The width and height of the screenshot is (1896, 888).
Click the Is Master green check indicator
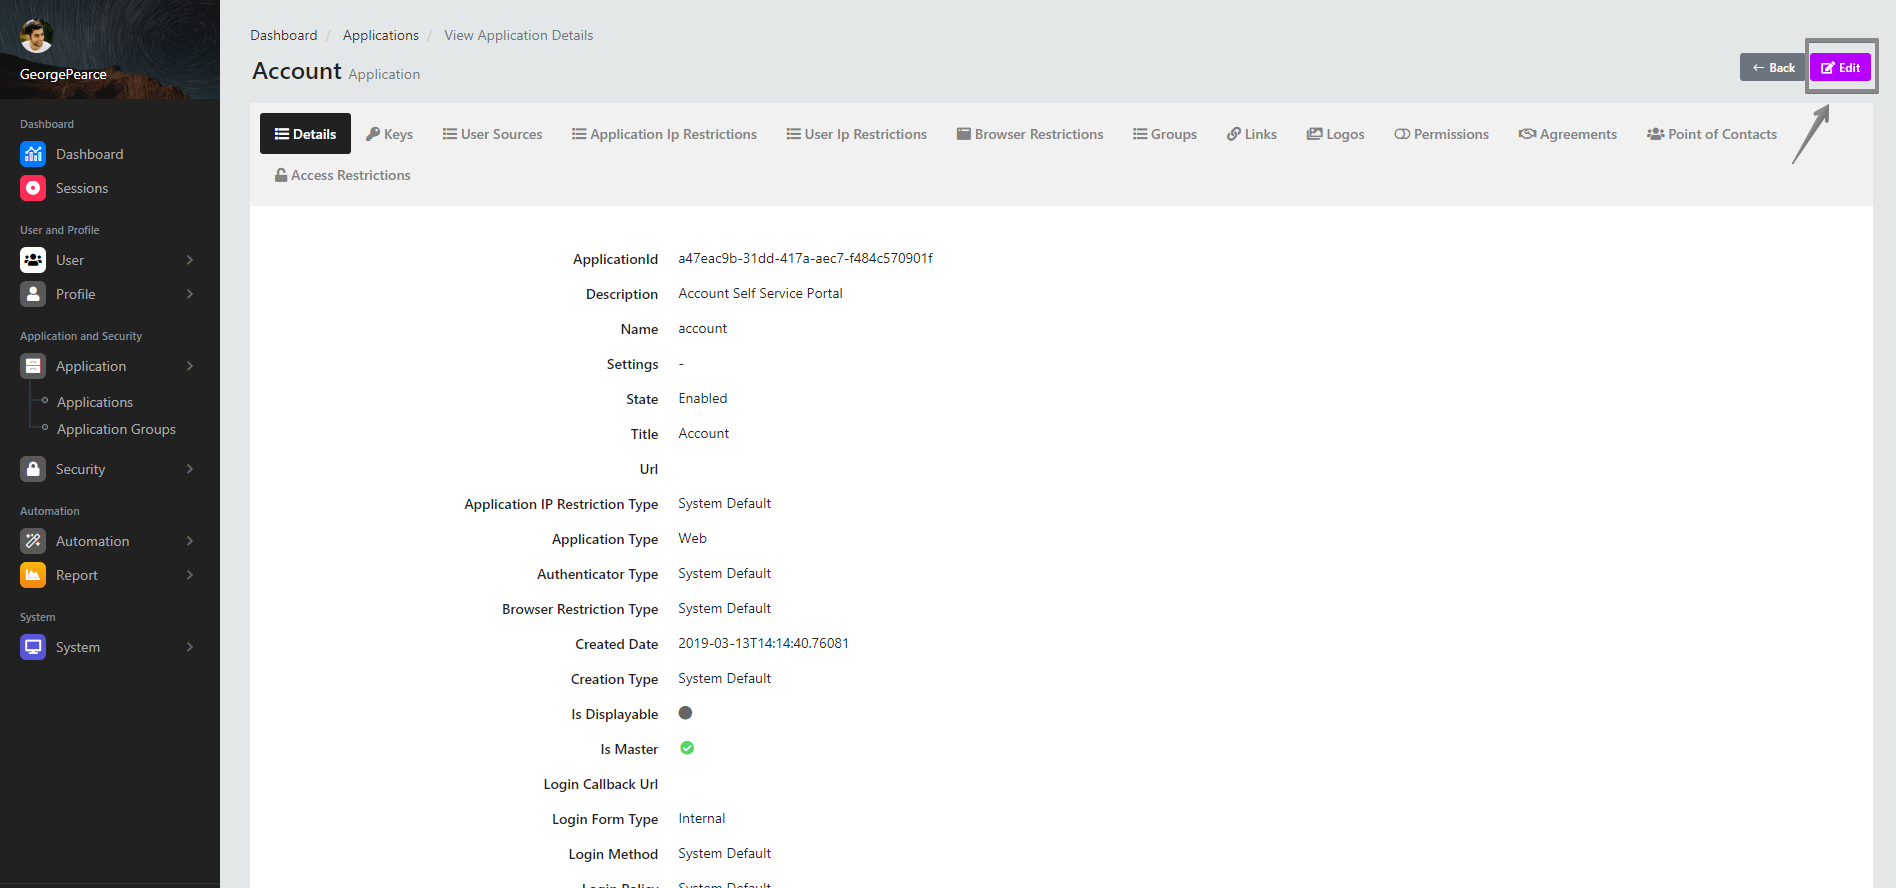click(x=687, y=748)
